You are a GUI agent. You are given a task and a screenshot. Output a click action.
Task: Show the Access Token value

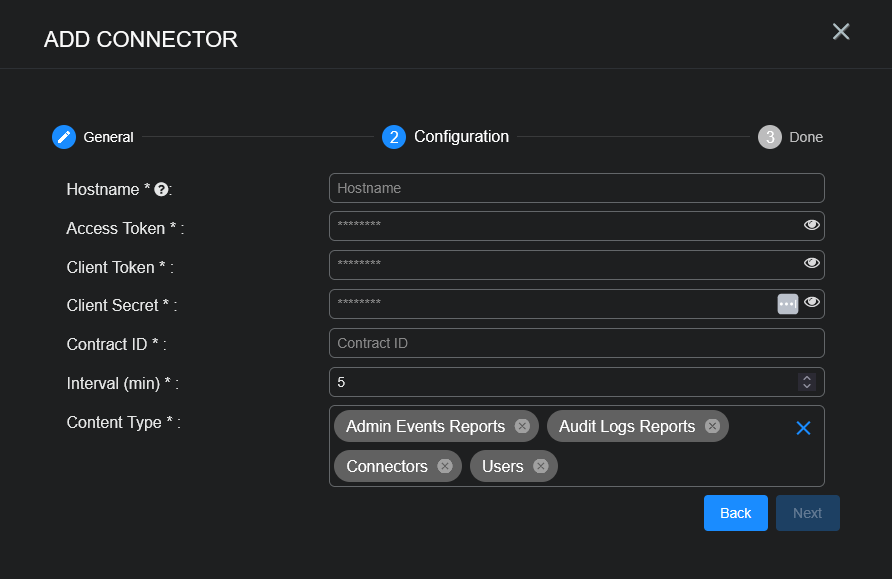812,226
